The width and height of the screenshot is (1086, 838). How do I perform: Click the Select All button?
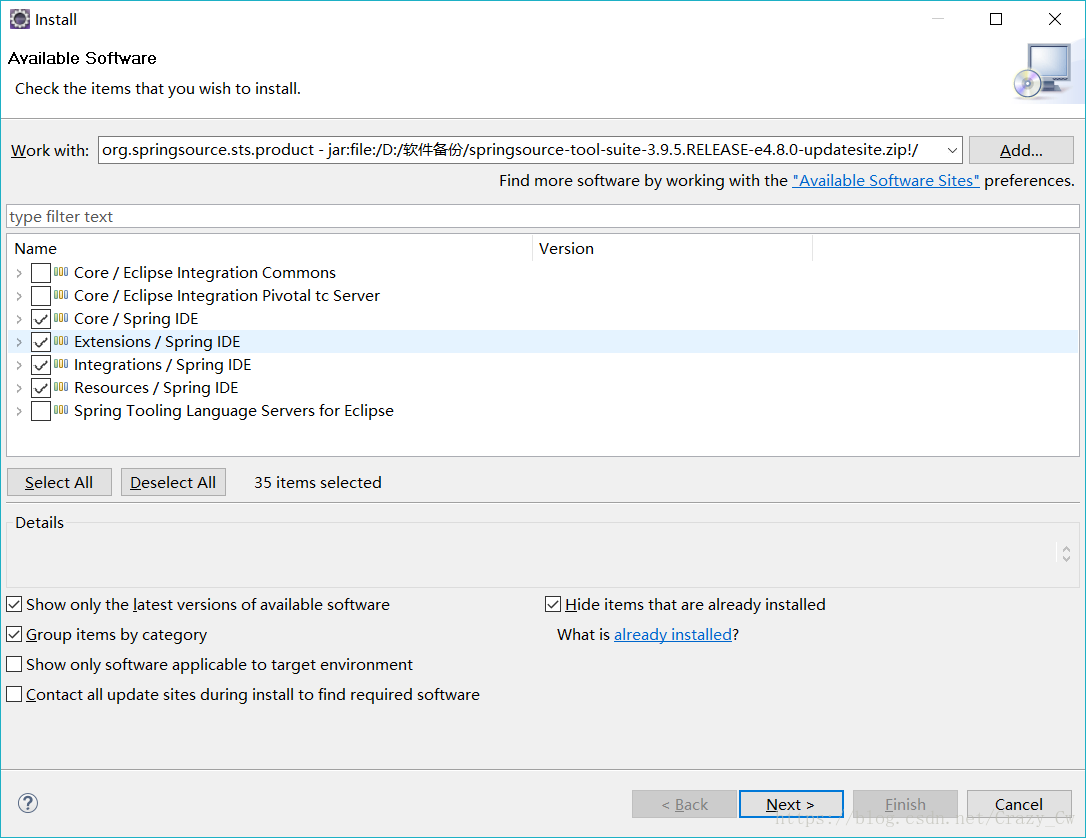[59, 482]
